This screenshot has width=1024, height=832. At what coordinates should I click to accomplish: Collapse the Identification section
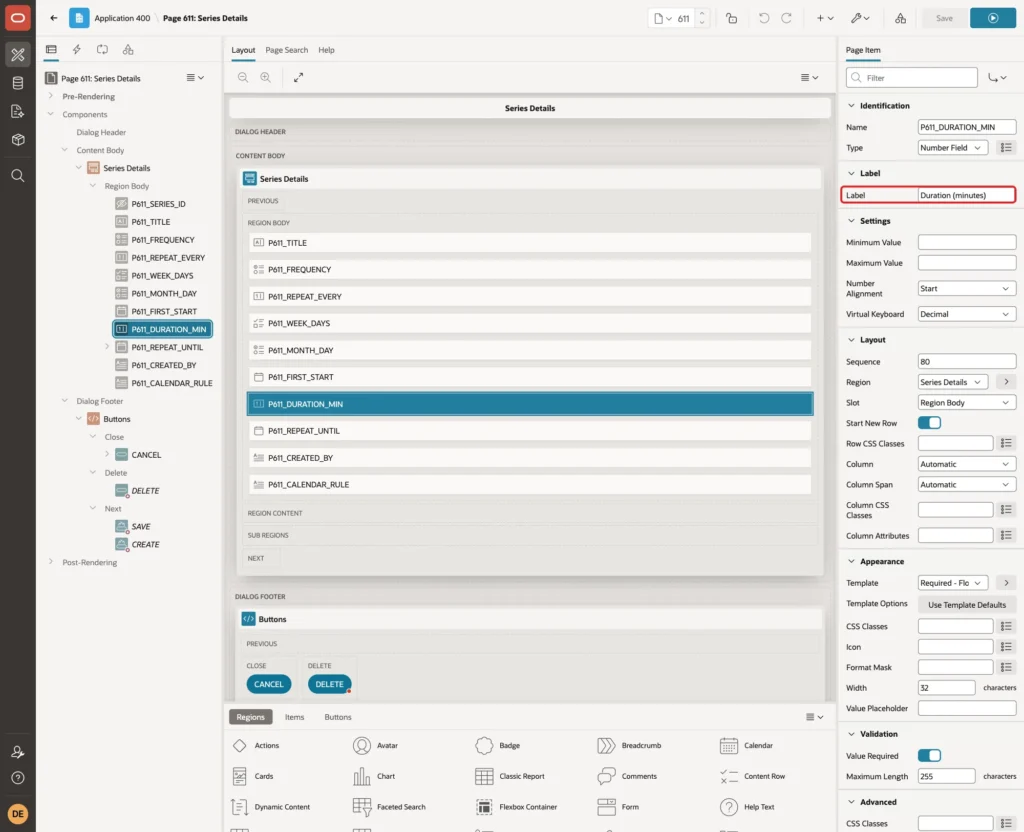pyautogui.click(x=851, y=106)
